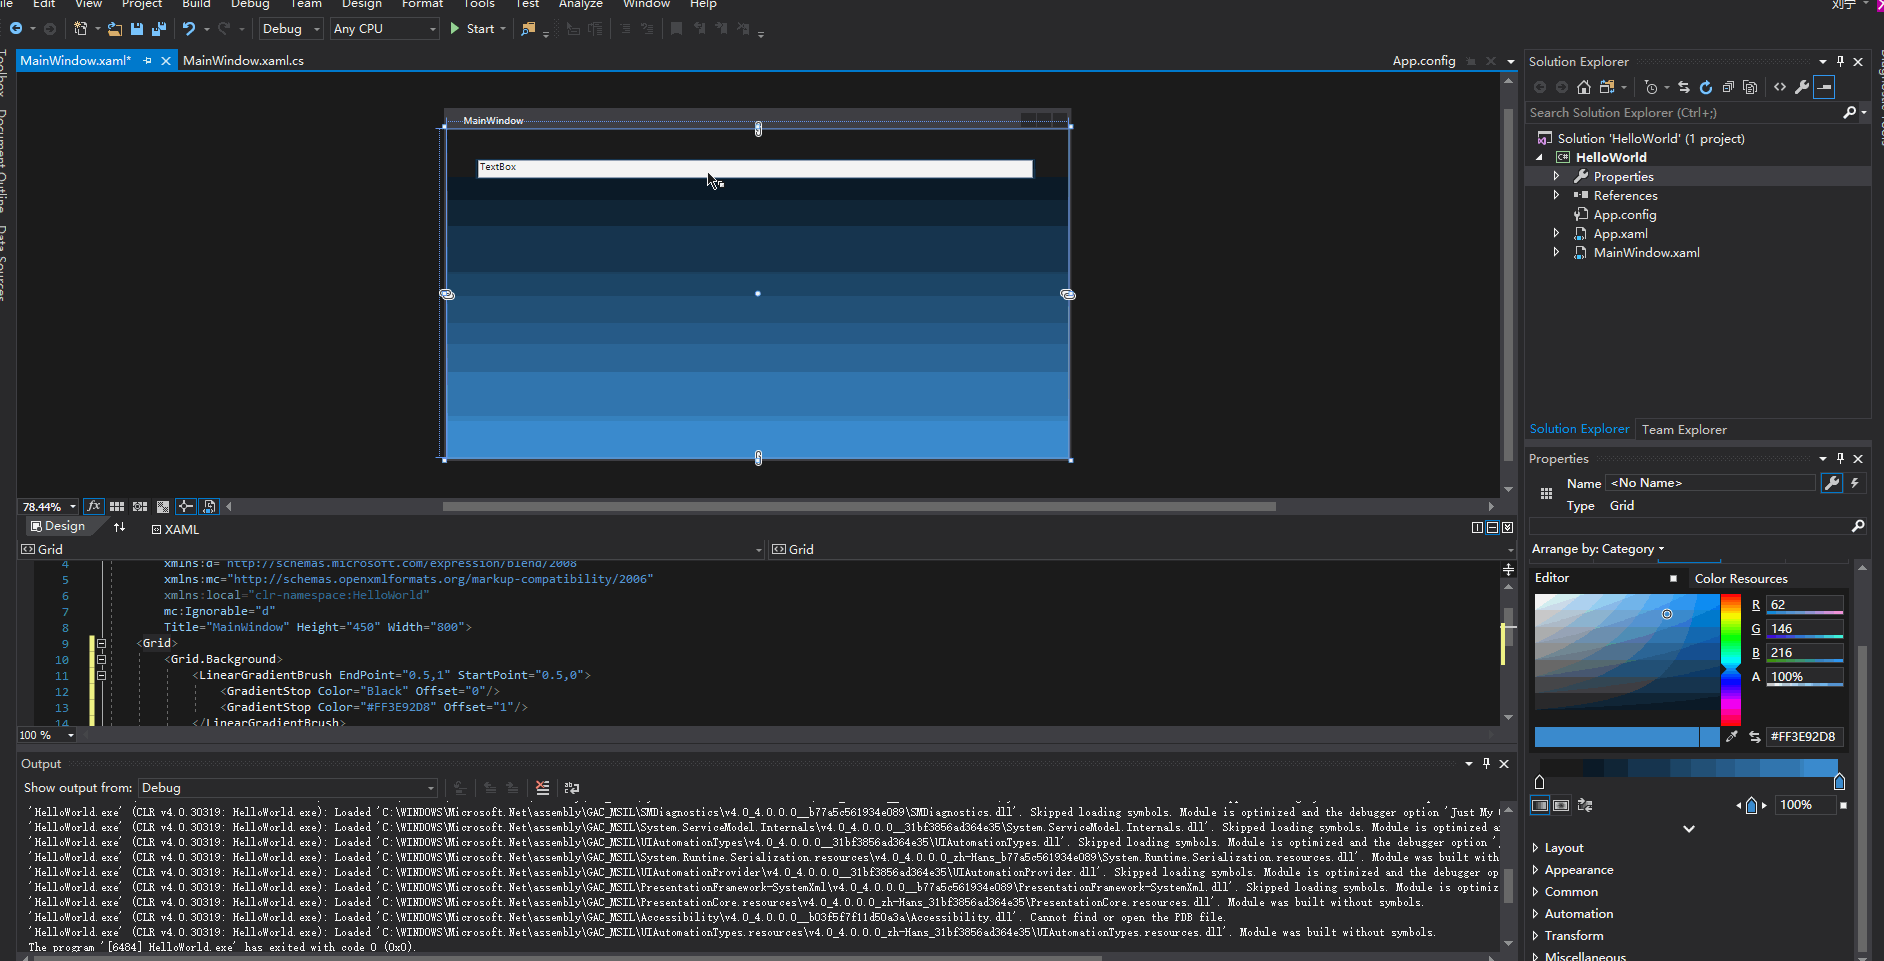1884x961 pixels.
Task: Select the Properties node in Solution Explorer
Action: point(1623,177)
